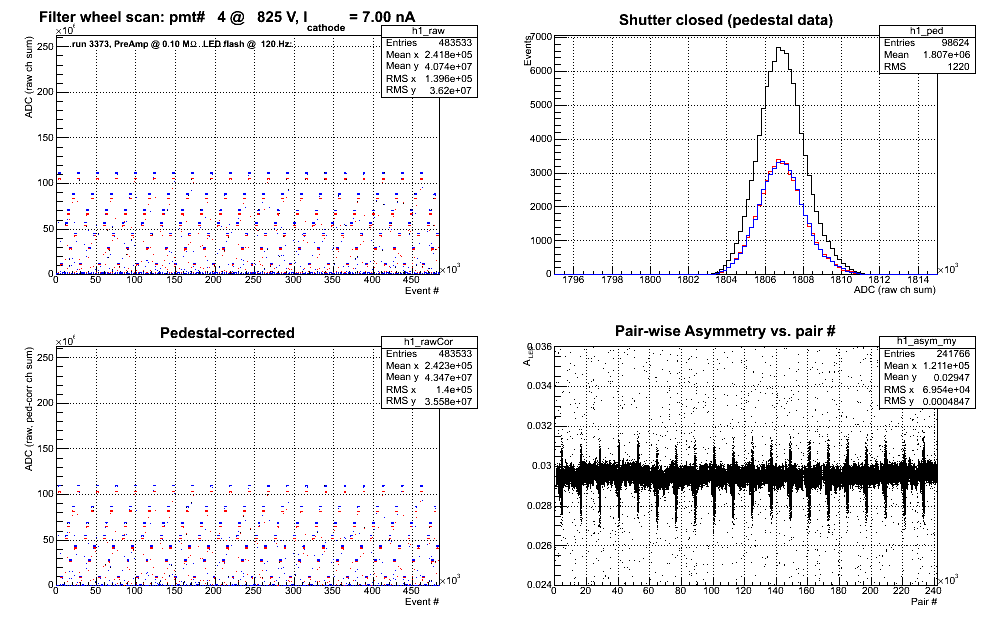
Task: Click the 'Events' y-axis label on pedestal plot
Action: coord(527,51)
